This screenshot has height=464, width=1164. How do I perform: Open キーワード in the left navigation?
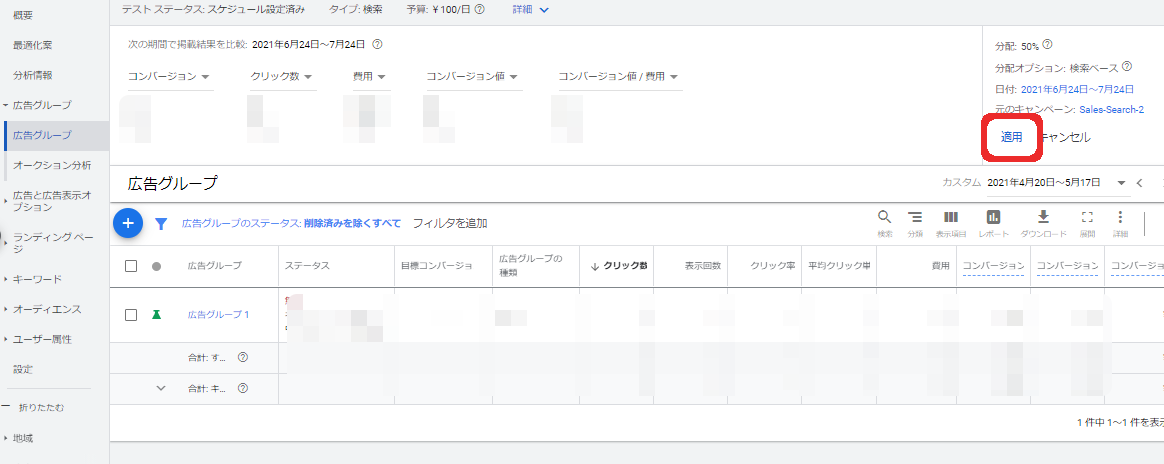37,279
